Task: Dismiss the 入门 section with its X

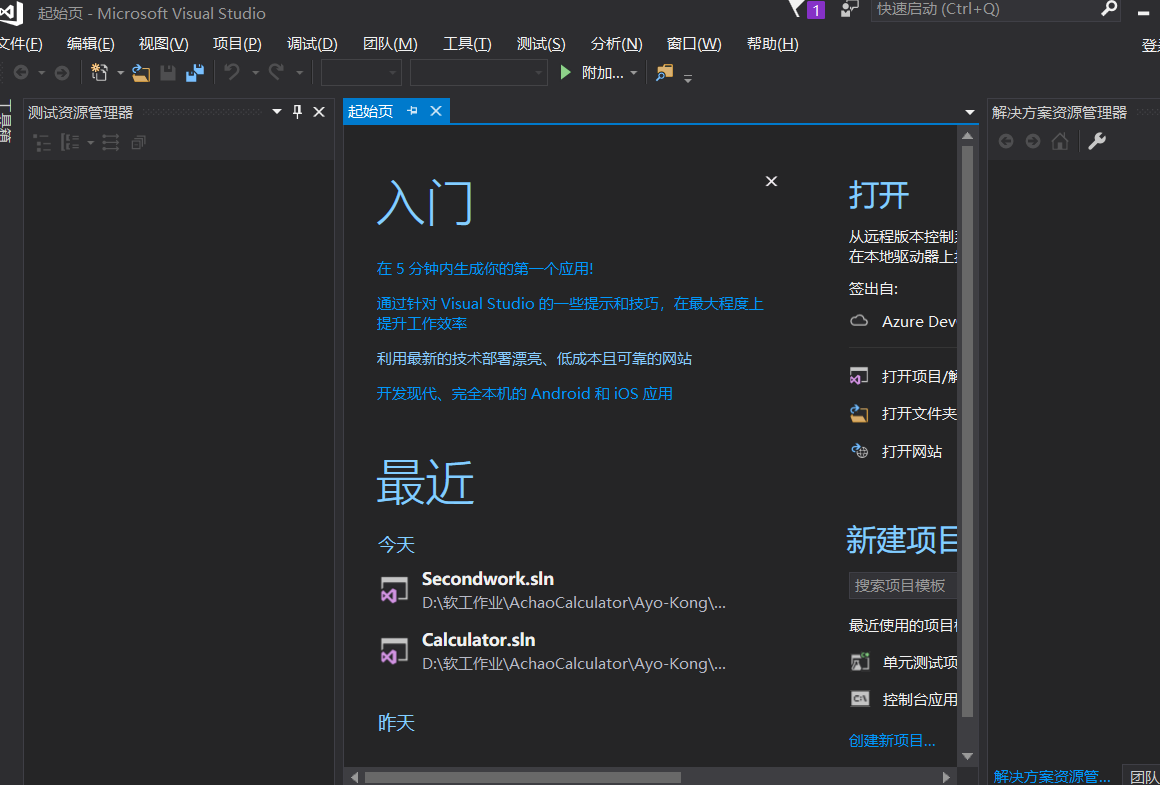Action: [771, 181]
